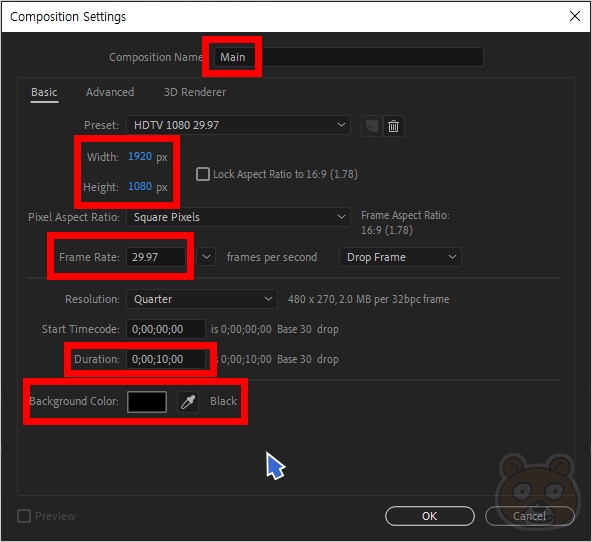The height and width of the screenshot is (542, 592).
Task: Click the Composition Name field
Action: 348,57
